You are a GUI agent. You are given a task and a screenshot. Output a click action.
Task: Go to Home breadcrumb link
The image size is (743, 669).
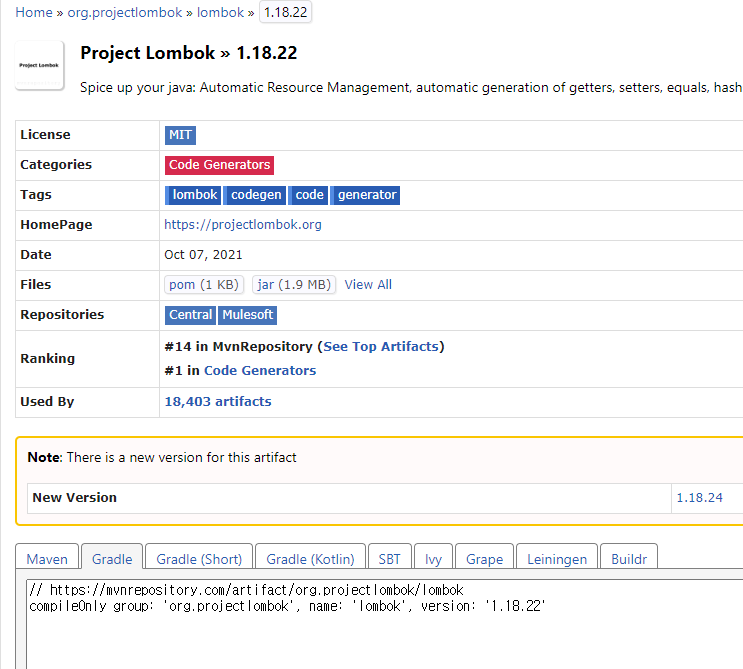34,12
